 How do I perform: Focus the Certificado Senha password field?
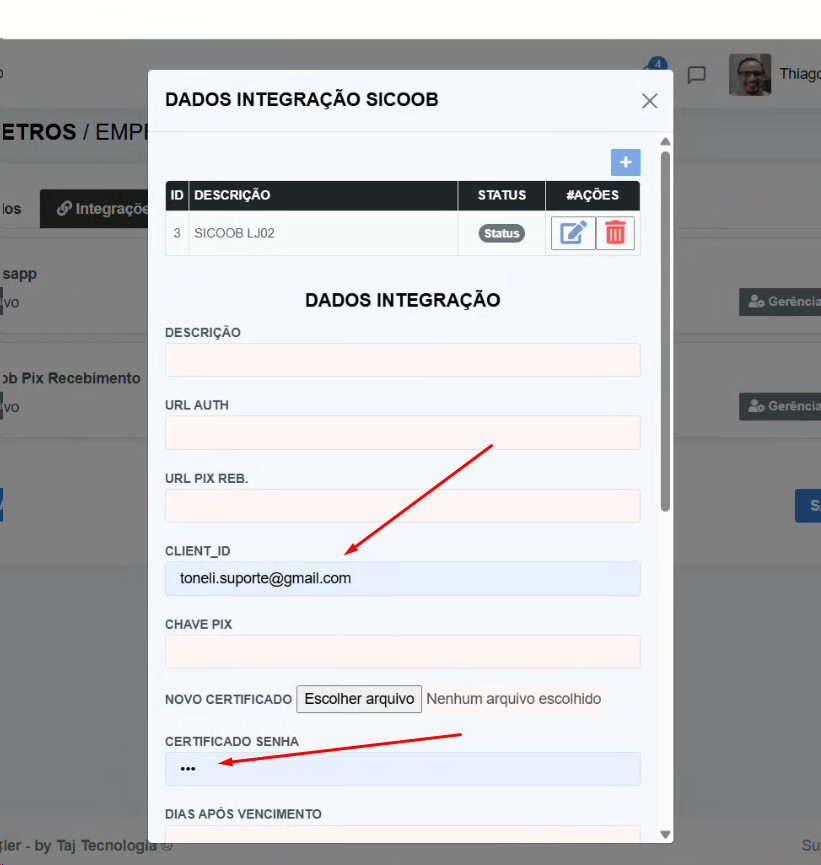tap(402, 769)
